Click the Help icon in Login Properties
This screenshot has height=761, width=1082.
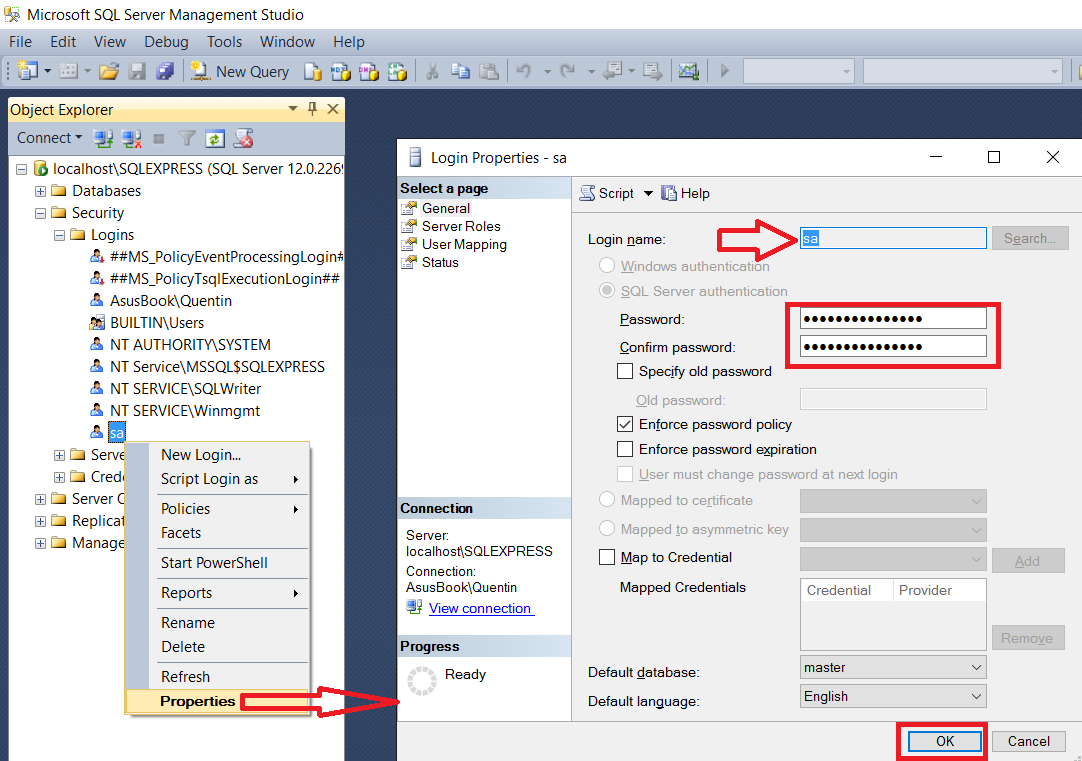tap(685, 193)
